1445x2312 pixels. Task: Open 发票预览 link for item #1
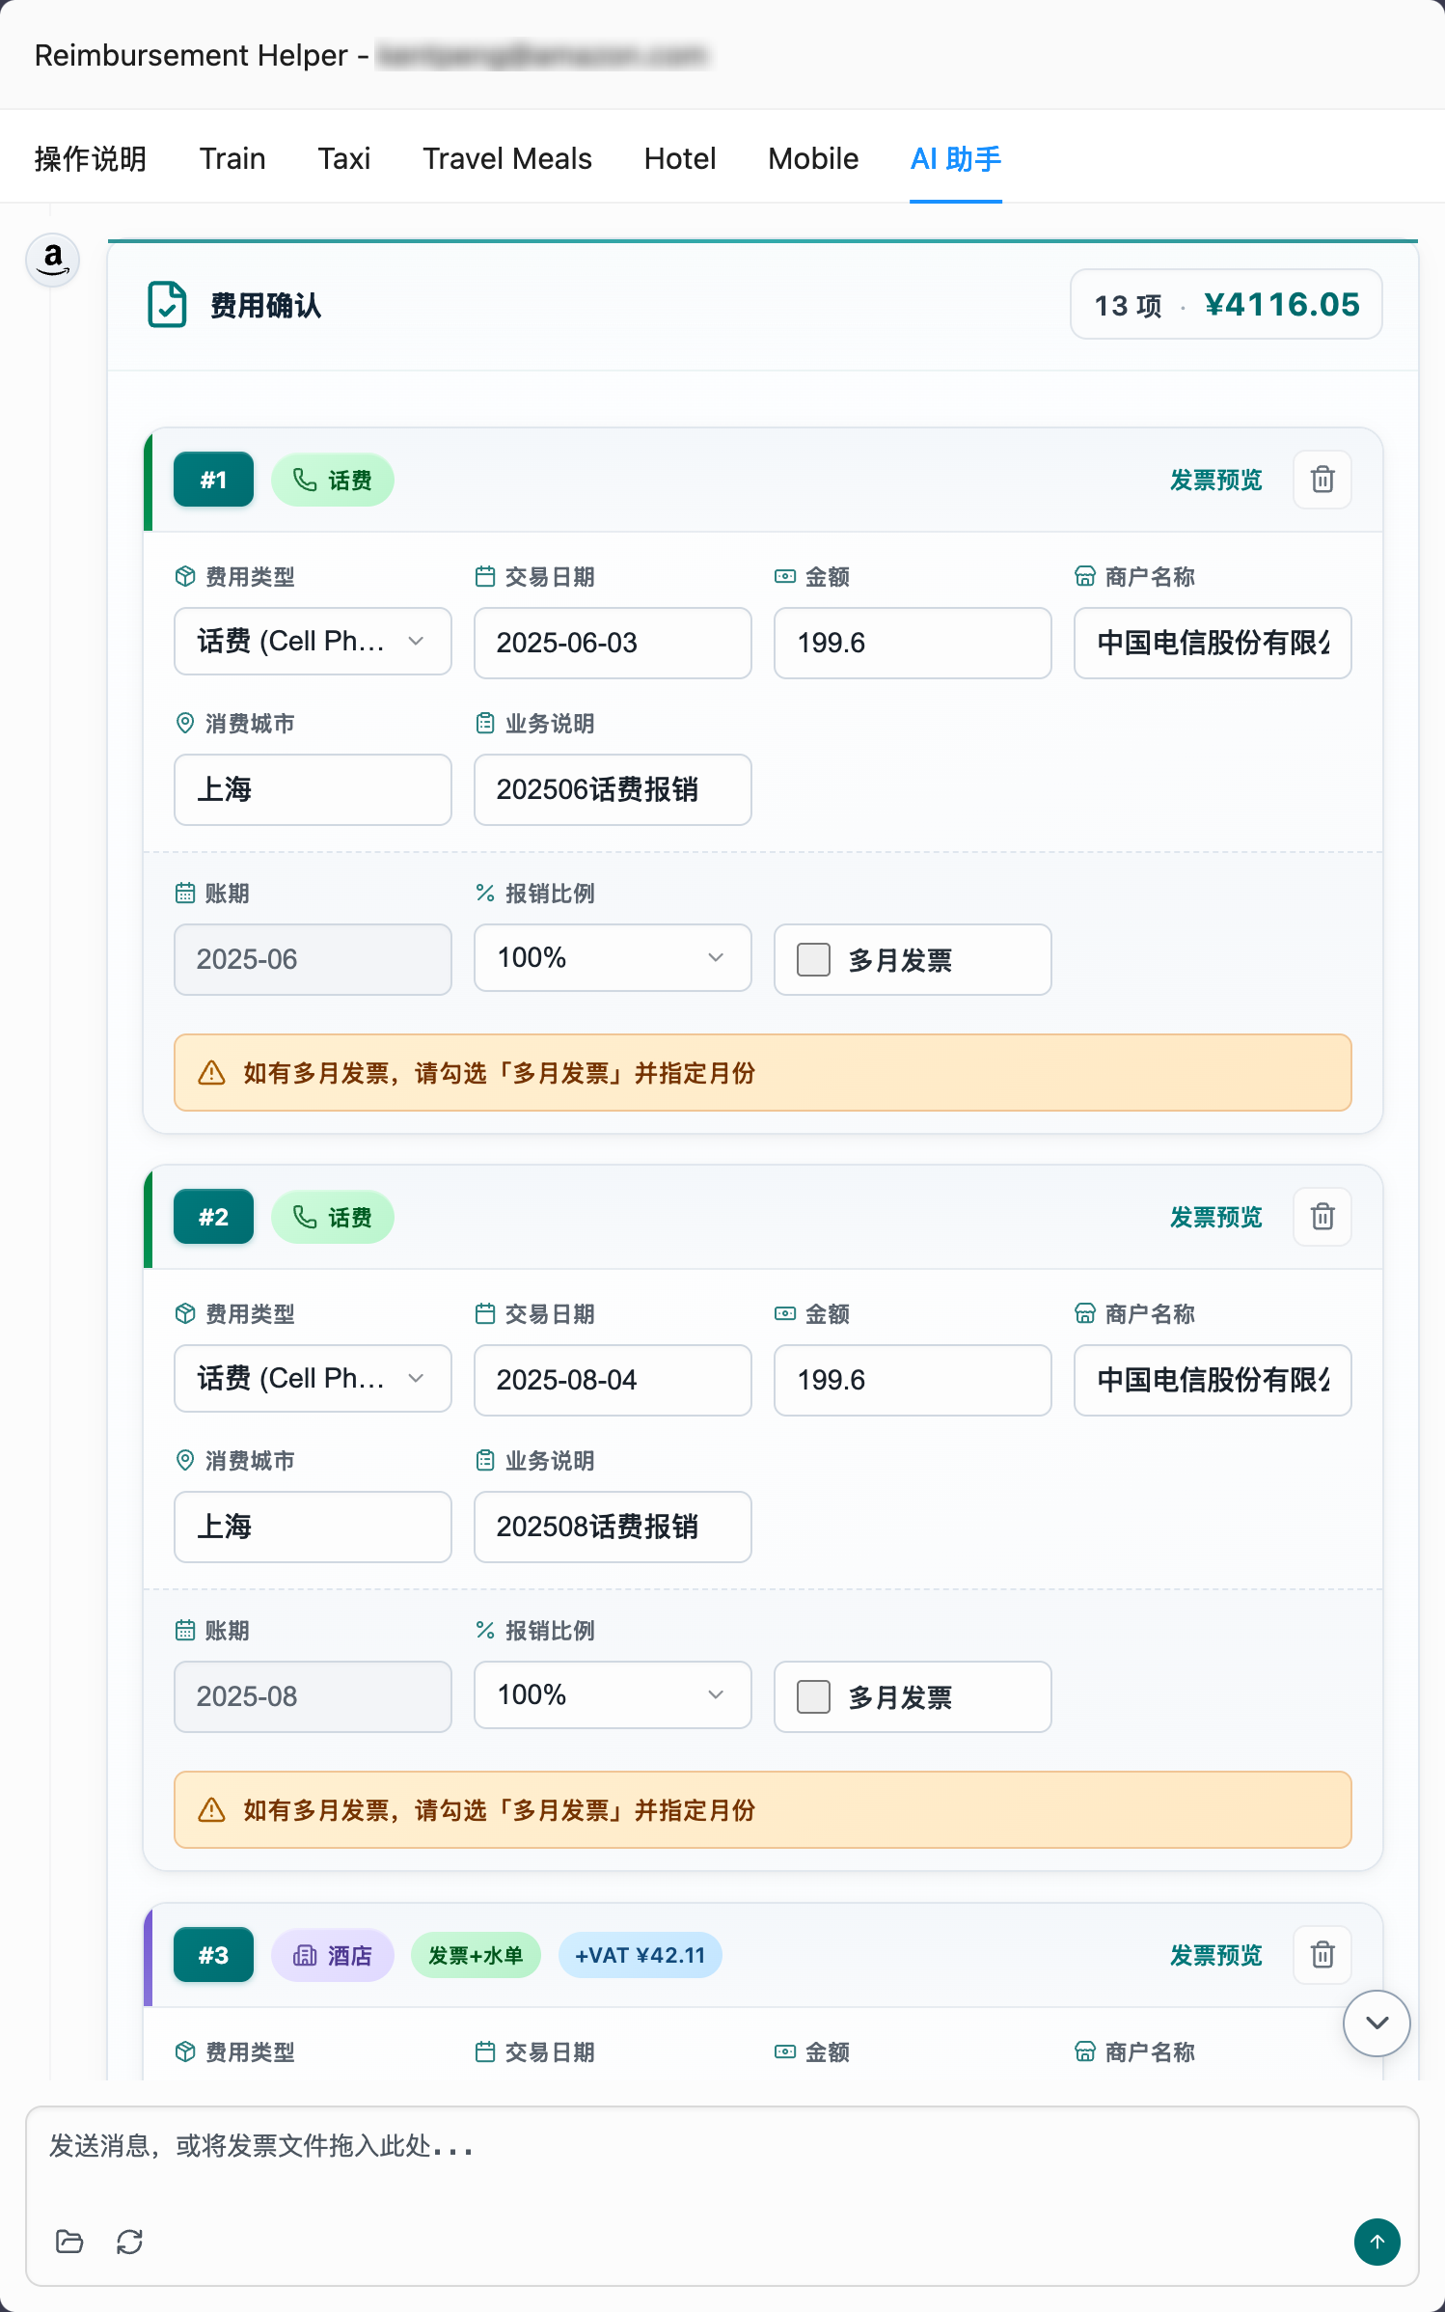click(x=1216, y=480)
